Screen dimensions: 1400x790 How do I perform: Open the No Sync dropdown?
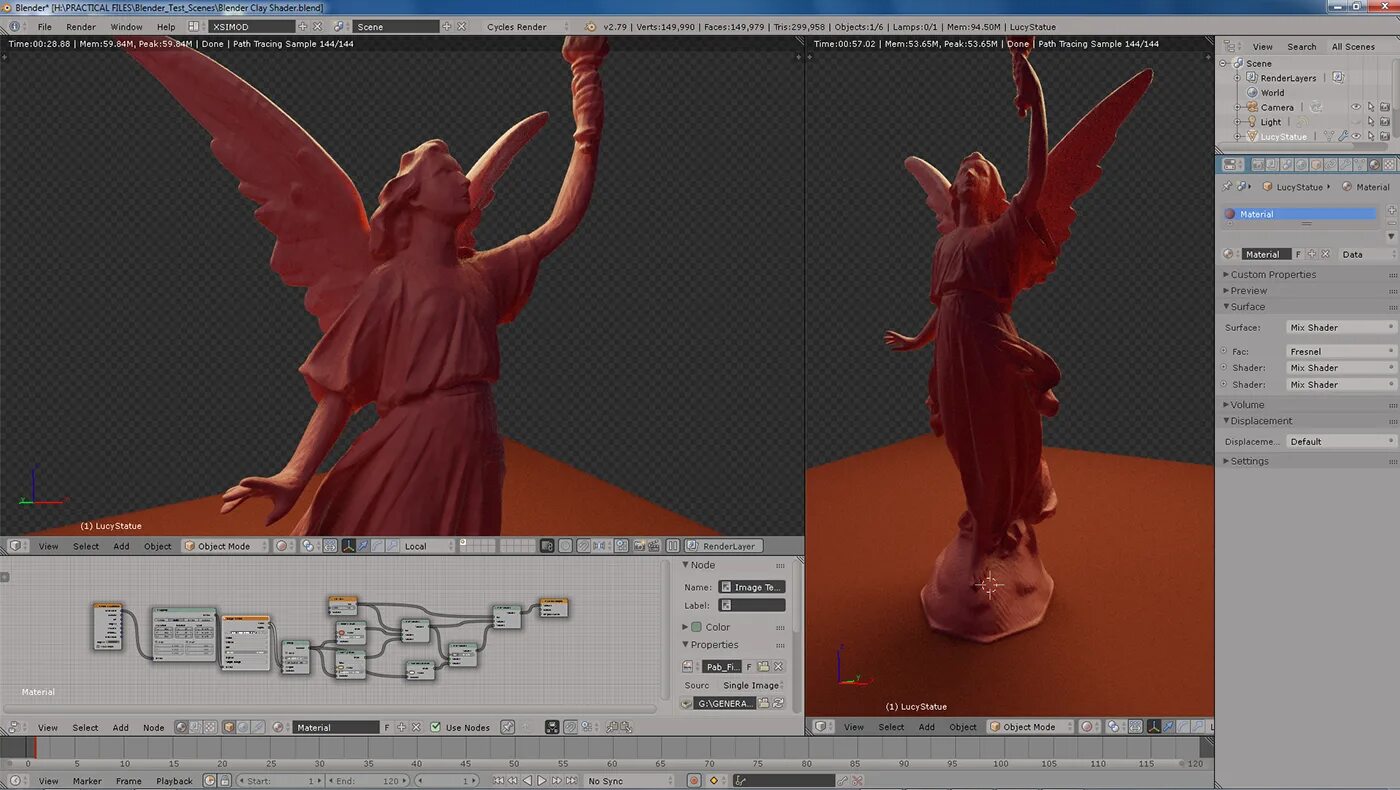pos(632,781)
